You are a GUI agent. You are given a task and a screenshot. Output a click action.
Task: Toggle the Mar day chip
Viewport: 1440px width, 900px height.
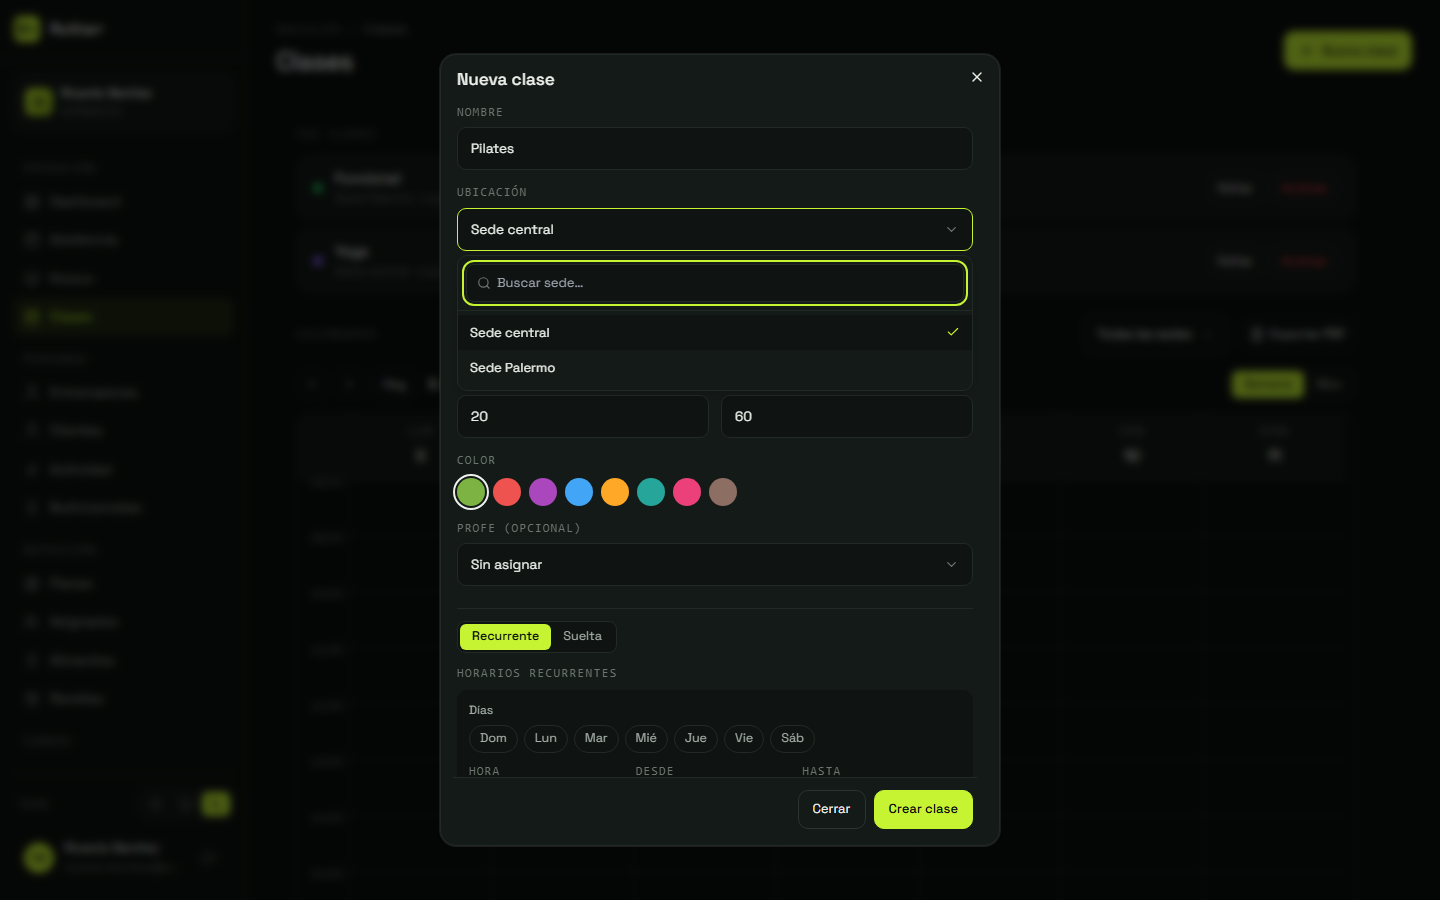(596, 738)
